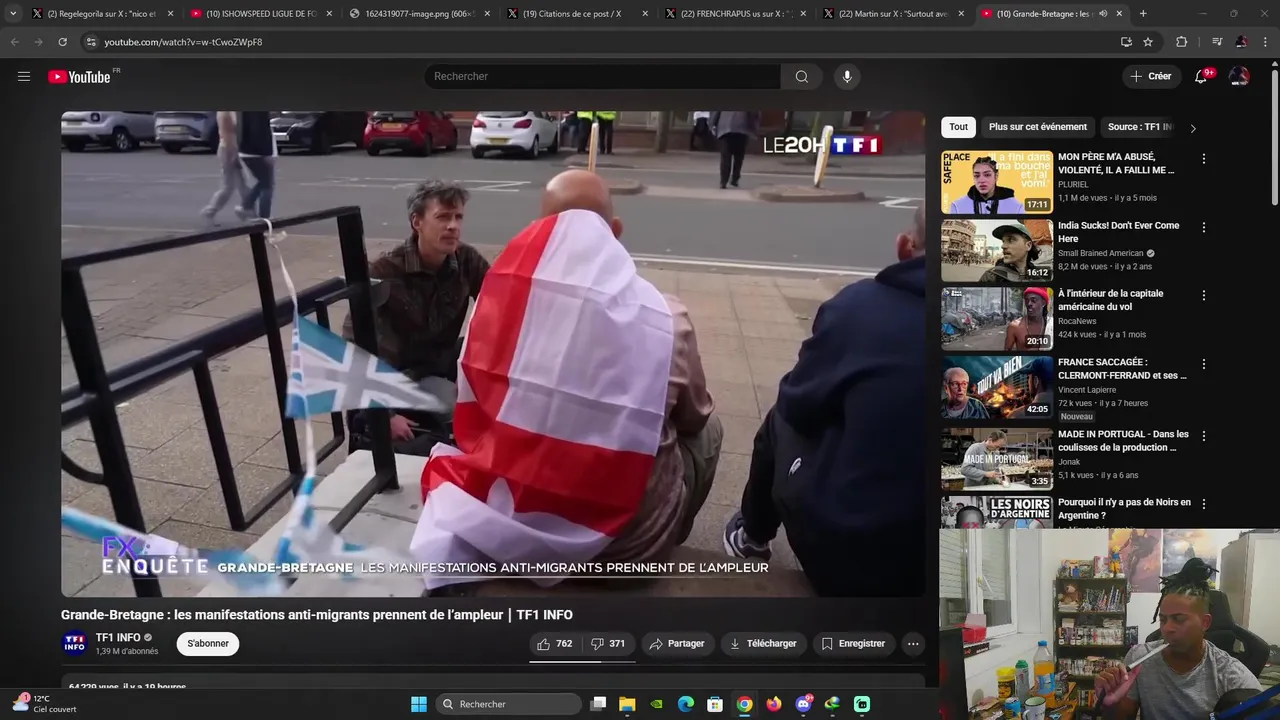Open weather widget showing 12°C Ciel couvert
The width and height of the screenshot is (1280, 720).
[x=45, y=704]
